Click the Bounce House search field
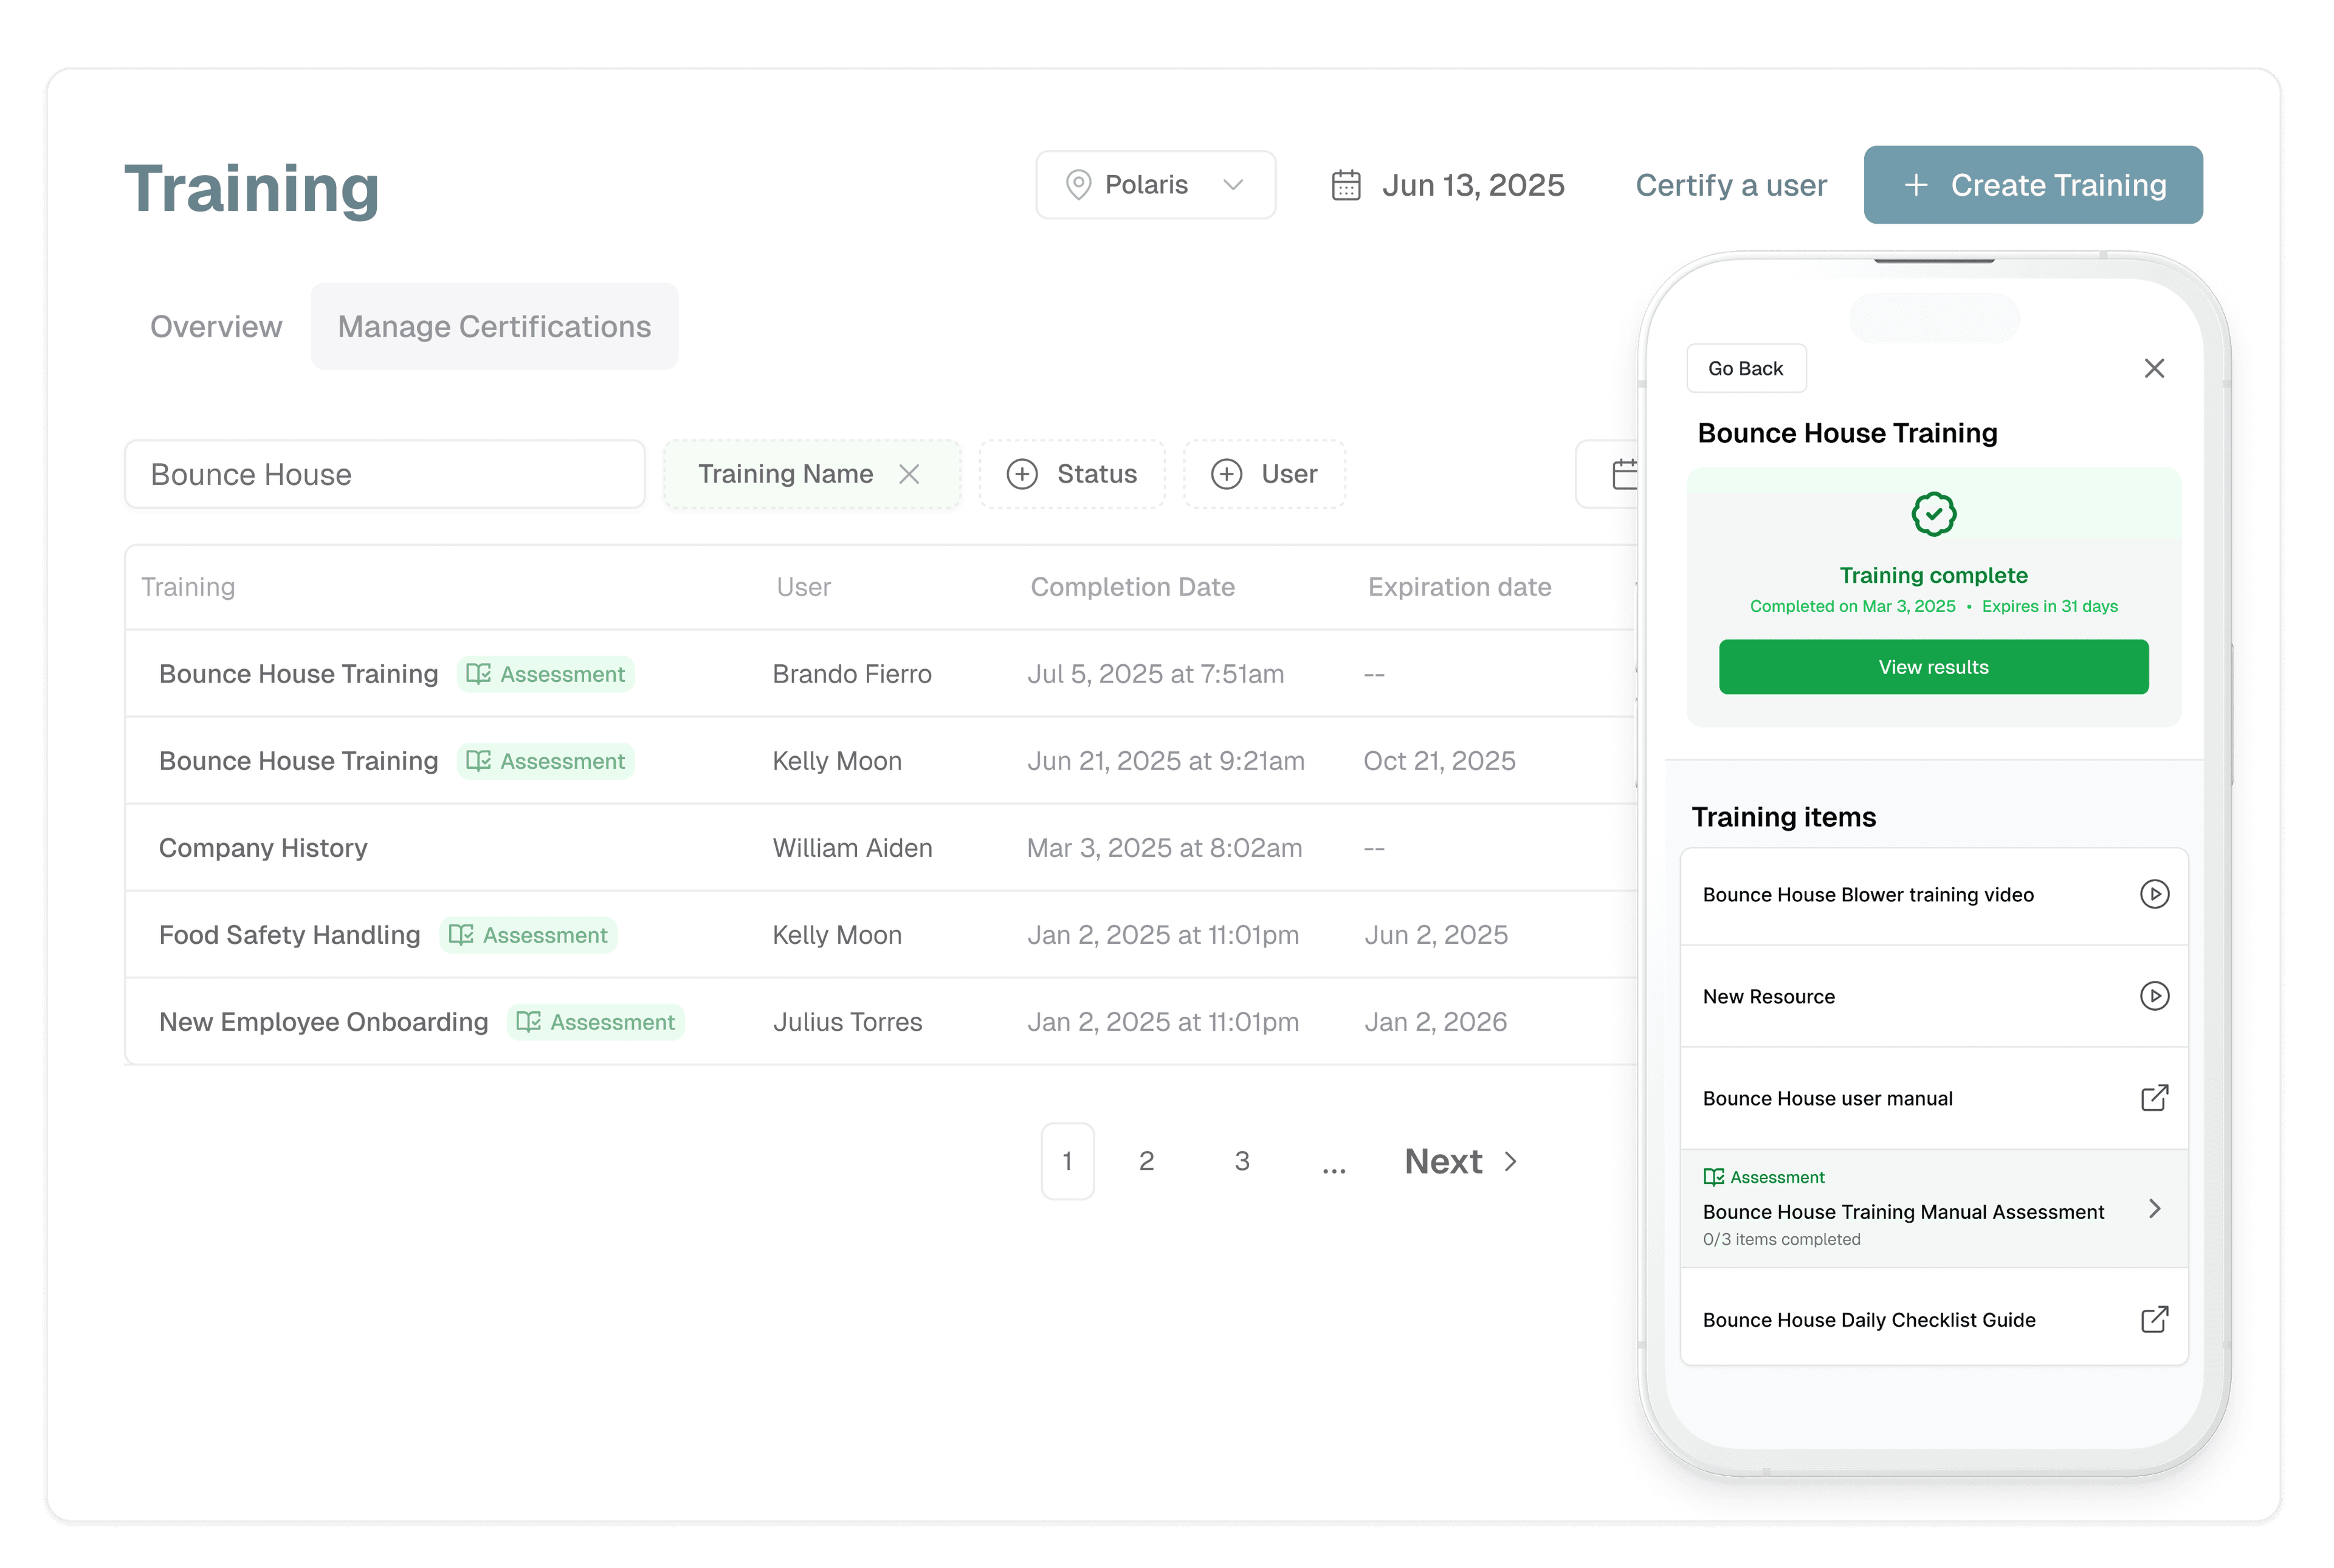Image resolution: width=2334 pixels, height=1568 pixels. coord(385,474)
